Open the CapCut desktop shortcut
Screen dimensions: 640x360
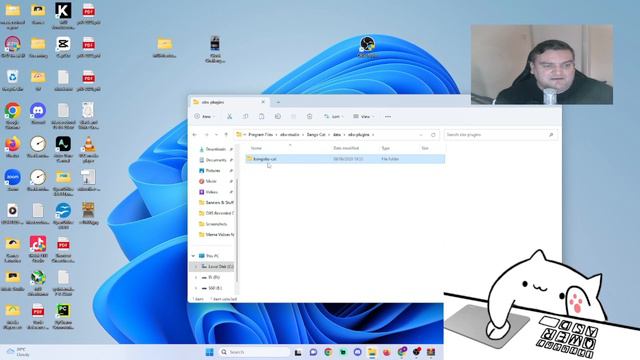coord(63,47)
